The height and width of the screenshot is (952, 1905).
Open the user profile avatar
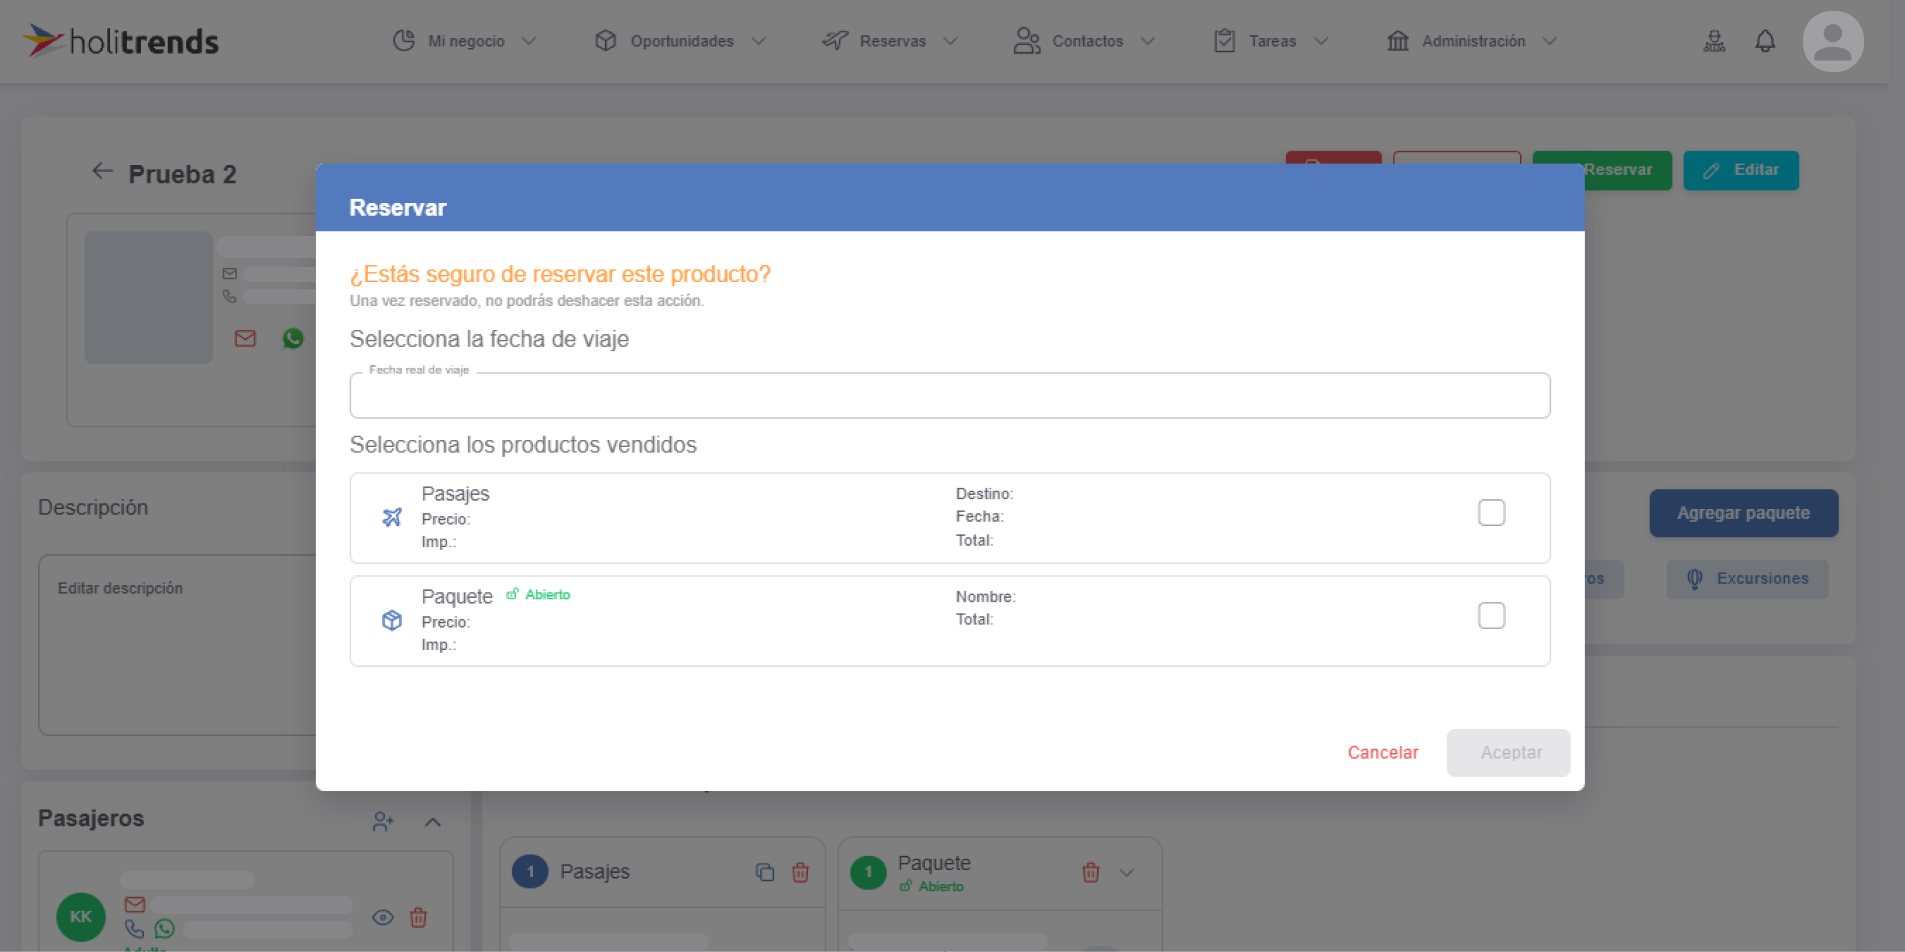tap(1832, 41)
